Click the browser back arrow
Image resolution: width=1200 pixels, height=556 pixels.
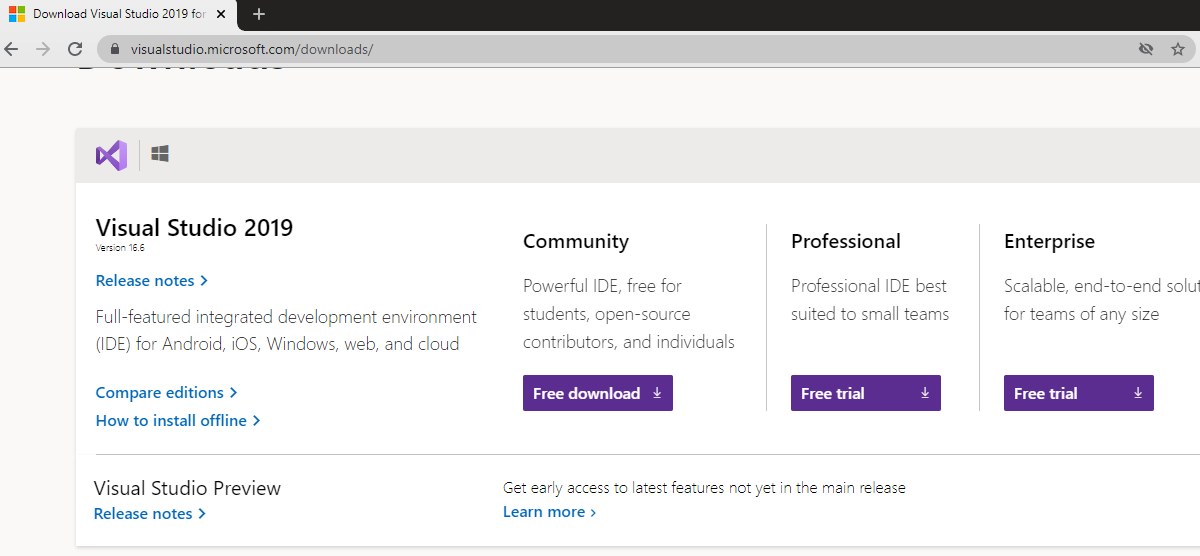(12, 49)
